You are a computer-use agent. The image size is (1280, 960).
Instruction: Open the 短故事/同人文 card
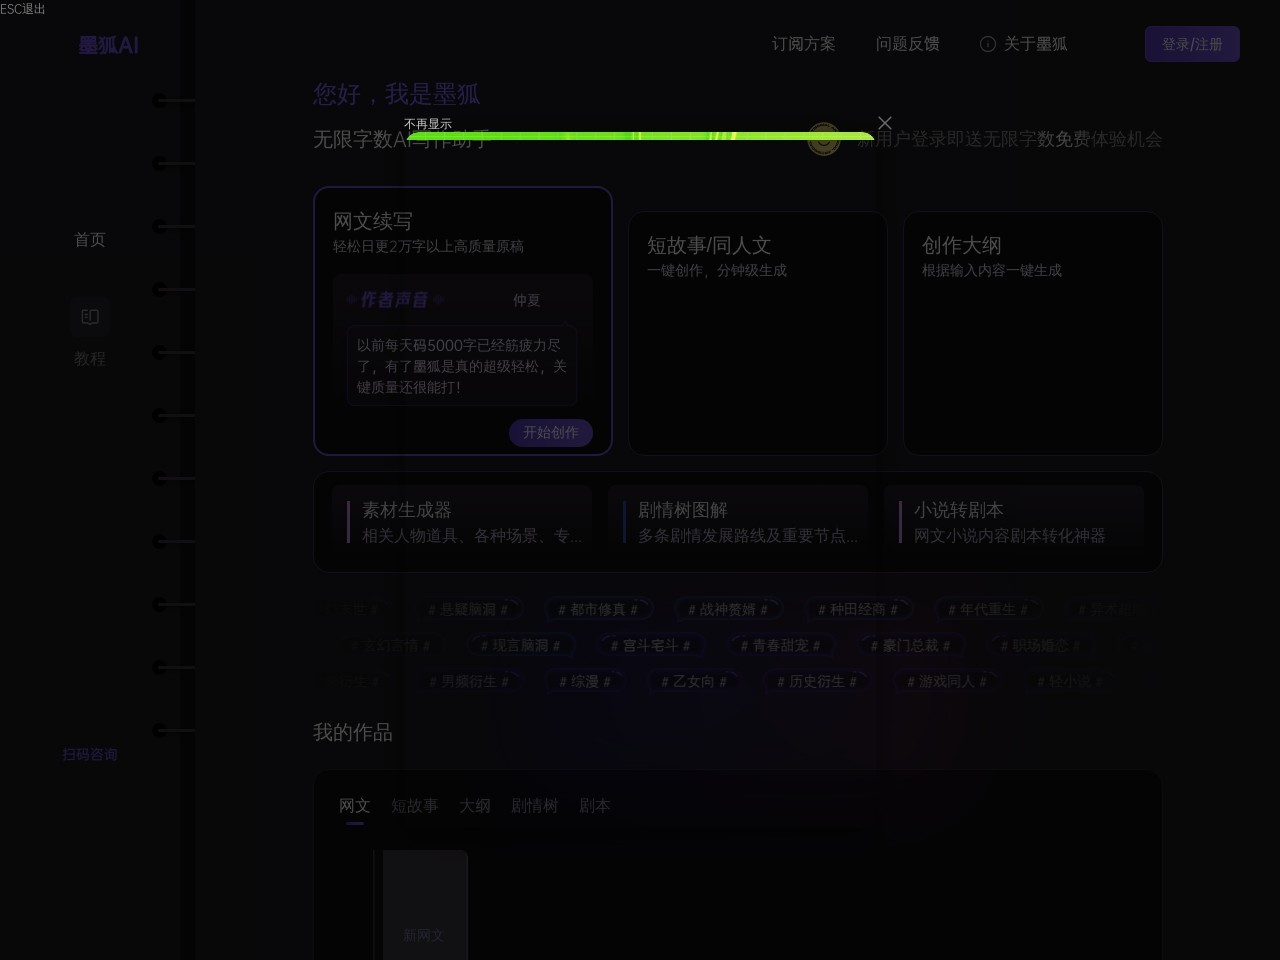tap(757, 330)
